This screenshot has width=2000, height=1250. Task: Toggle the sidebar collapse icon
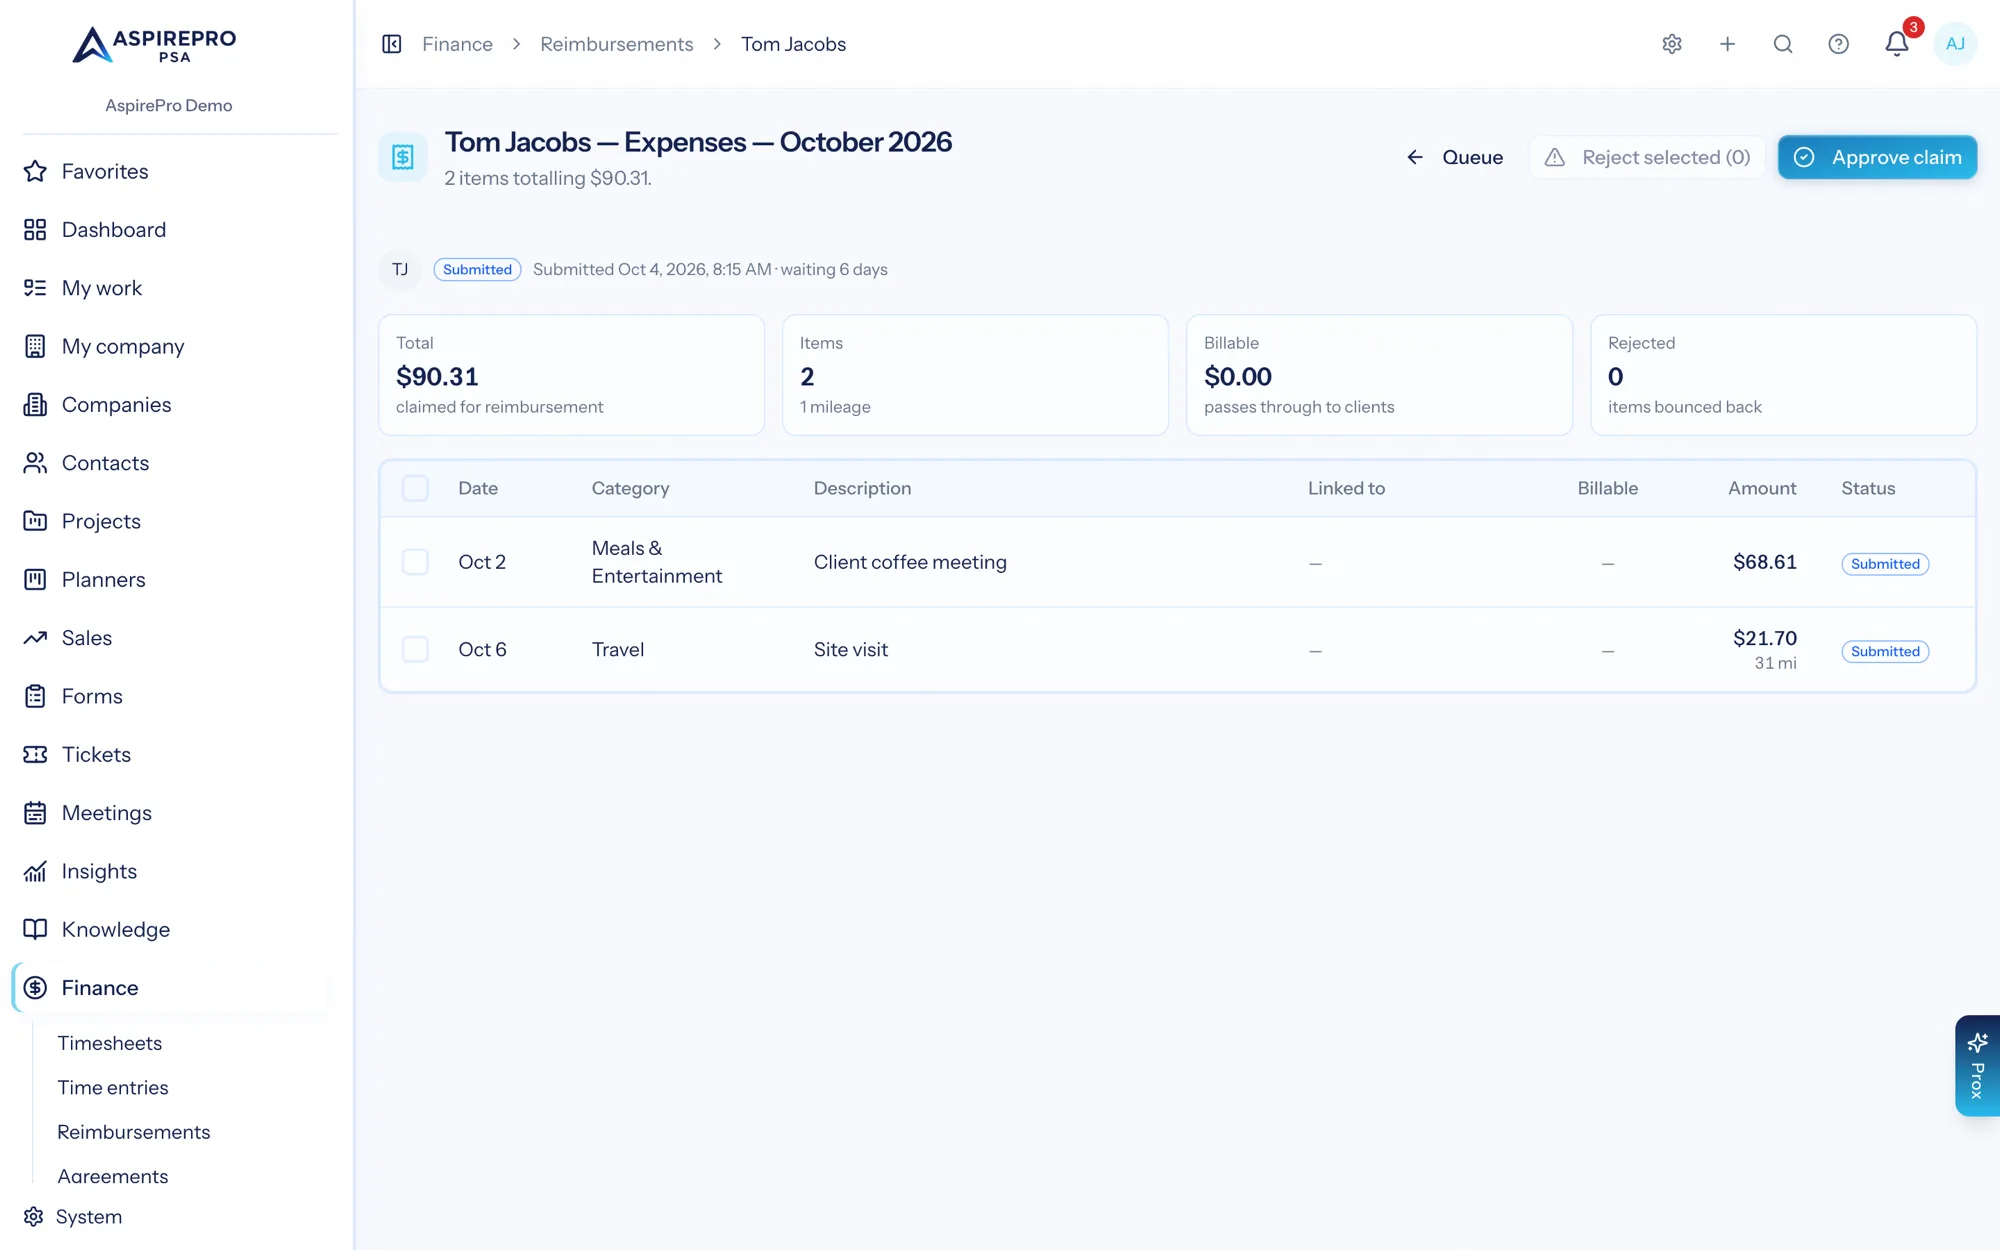click(x=392, y=44)
